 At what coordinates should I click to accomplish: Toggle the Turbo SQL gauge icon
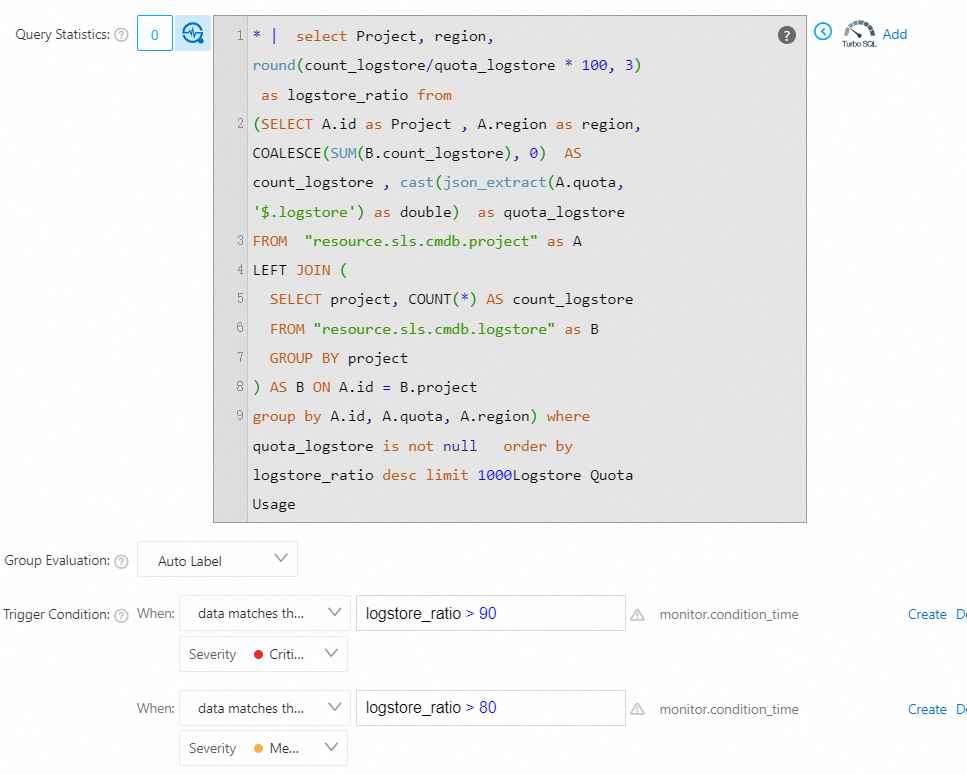coord(859,33)
